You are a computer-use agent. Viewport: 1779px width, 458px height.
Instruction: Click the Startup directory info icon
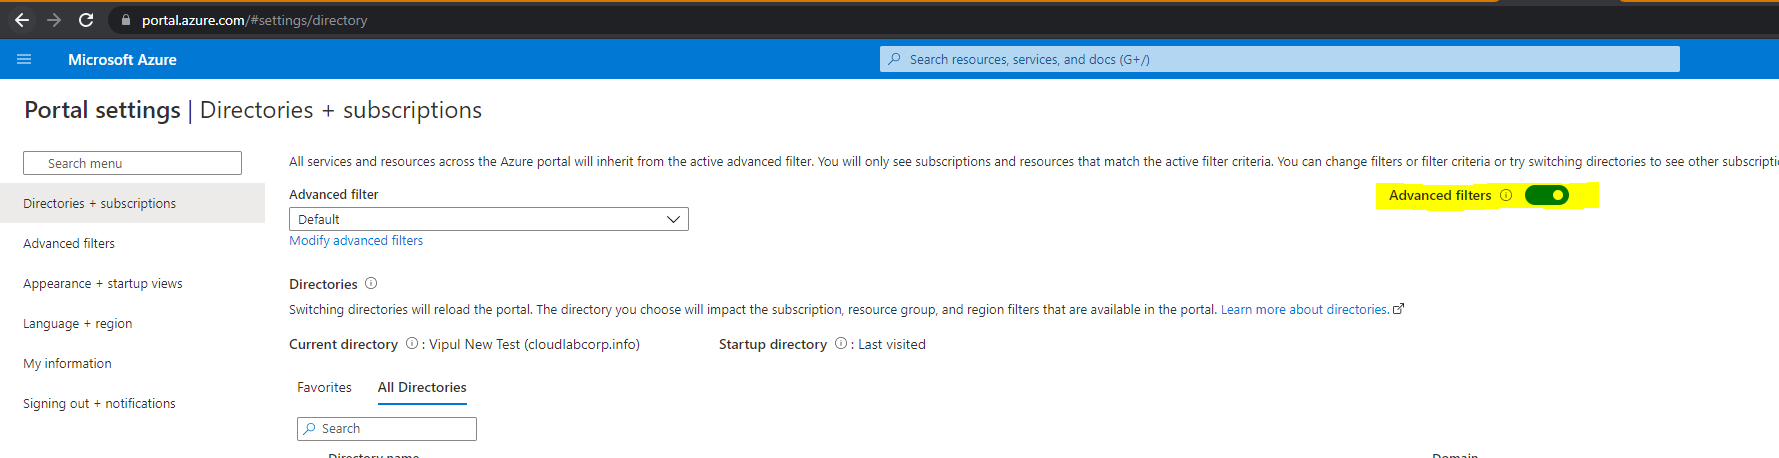[841, 343]
